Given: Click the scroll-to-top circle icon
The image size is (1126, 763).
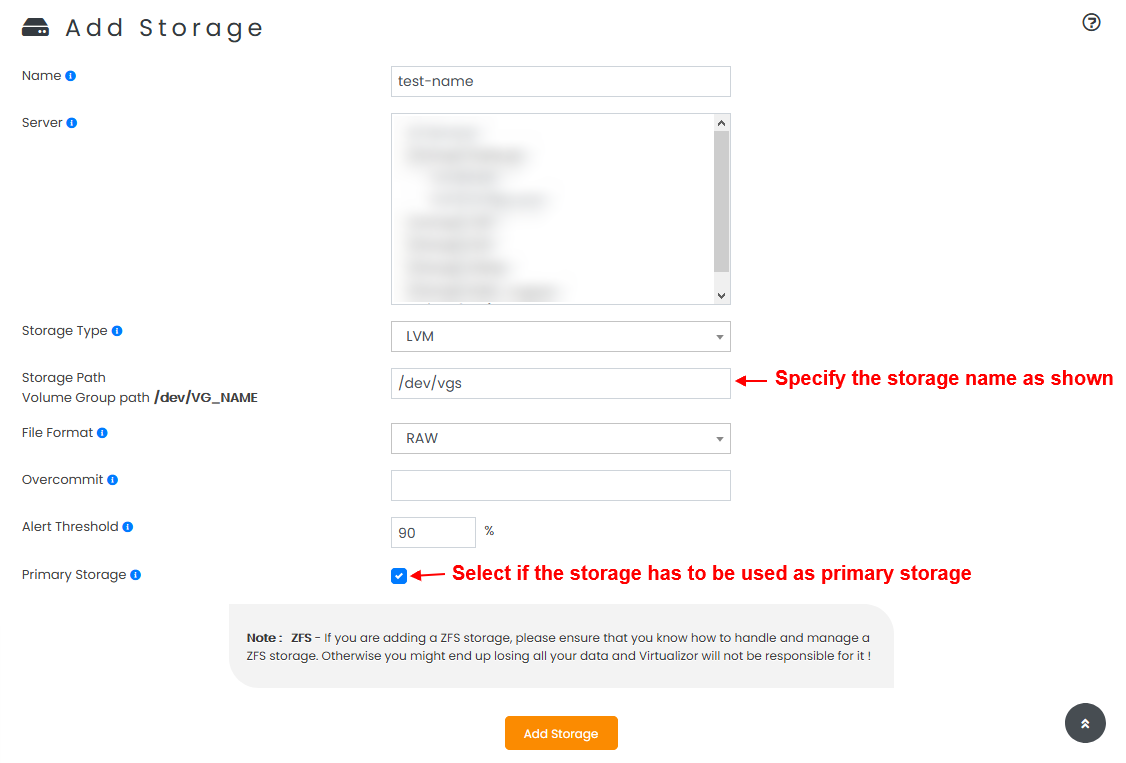Looking at the screenshot, I should pyautogui.click(x=1085, y=722).
